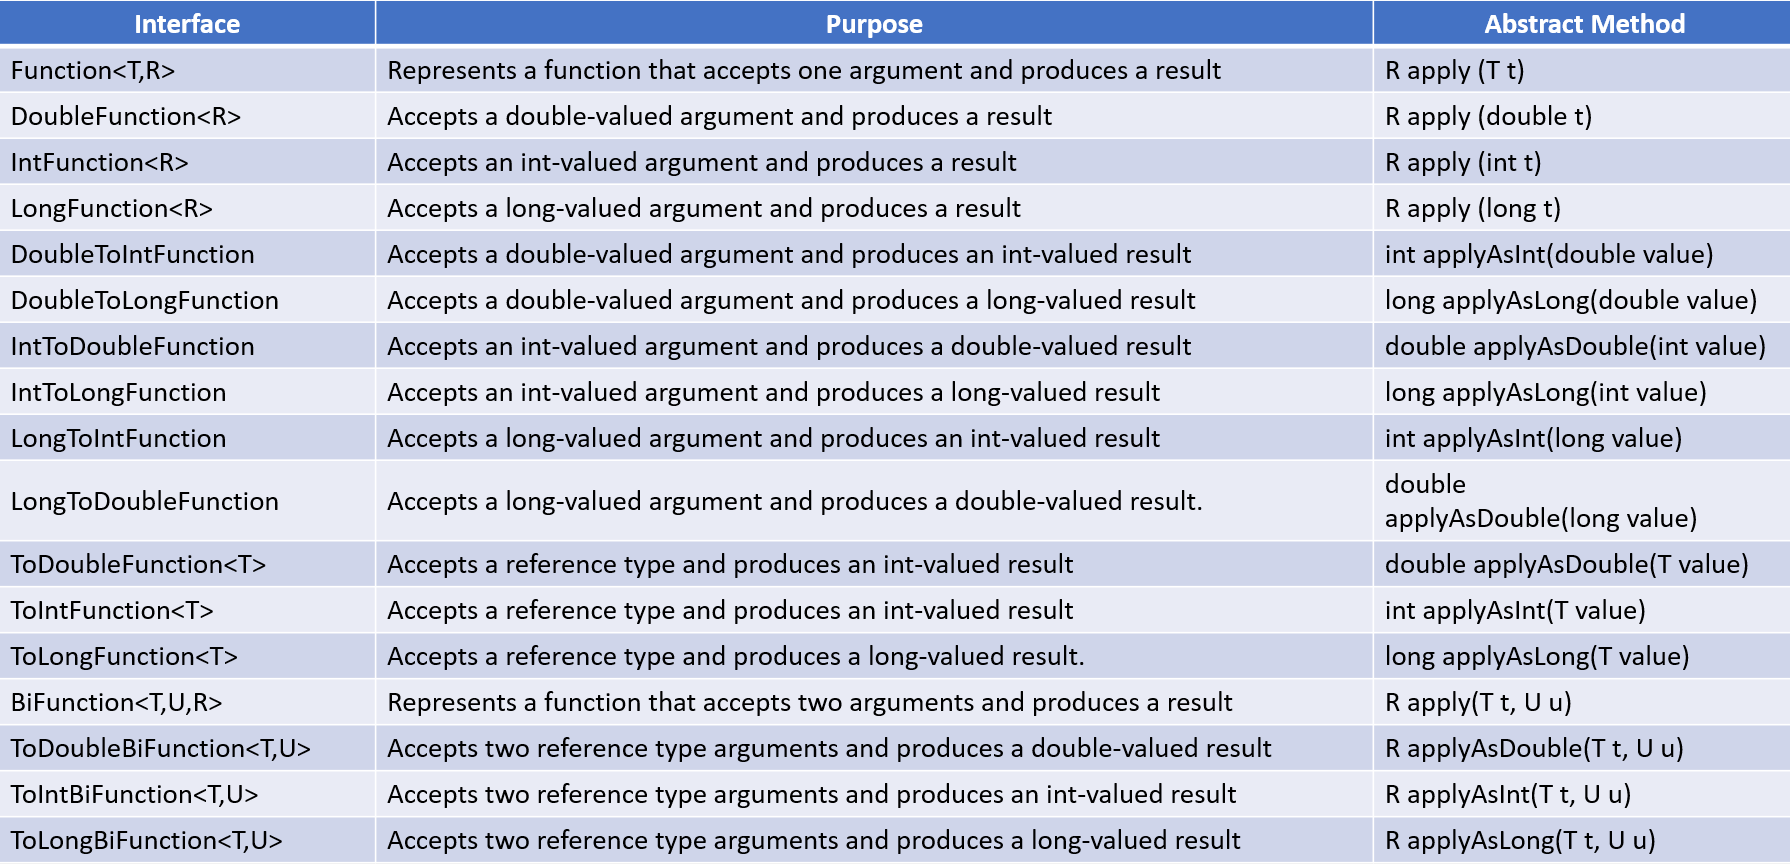
Task: Click the Interface column header
Action: [187, 24]
